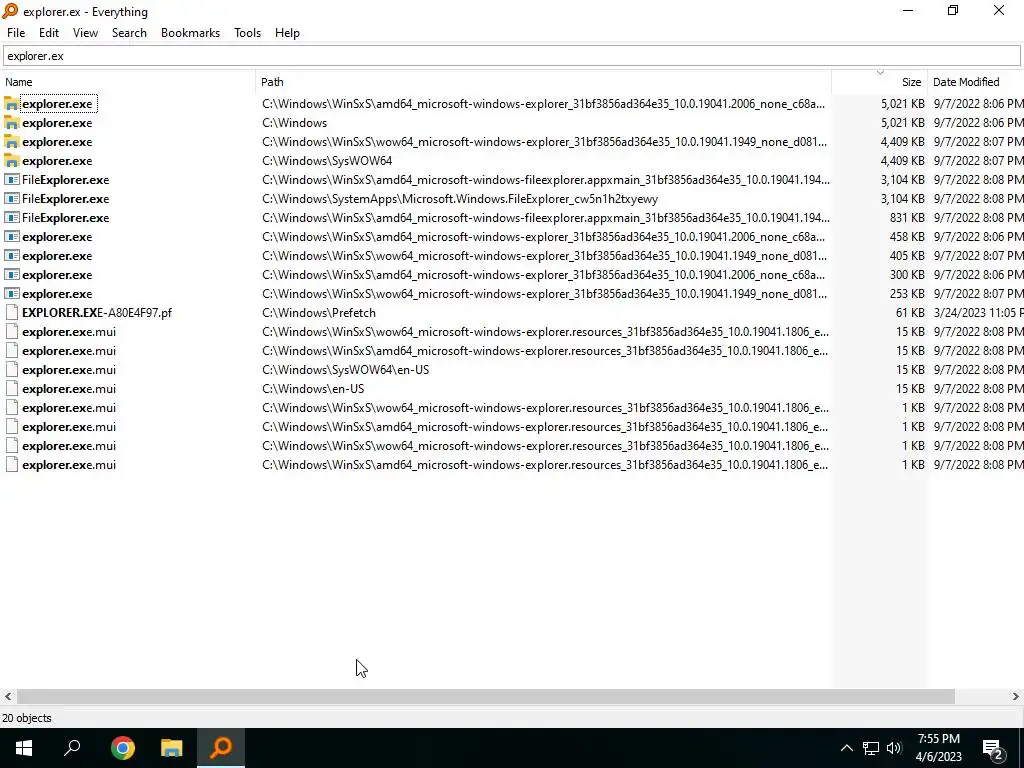Click the sort direction arrow above Size

click(x=880, y=72)
